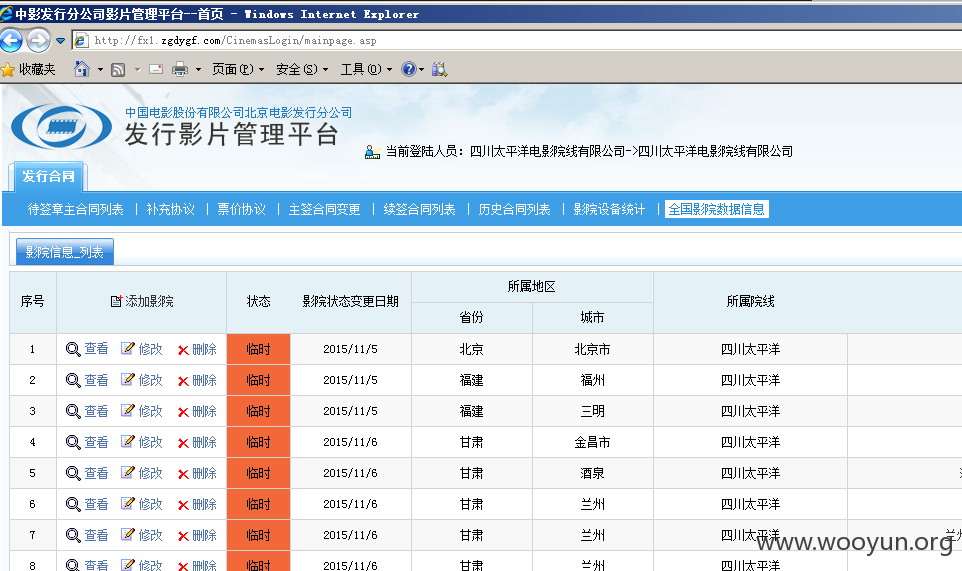Click 删除 link in row 4

[204, 443]
